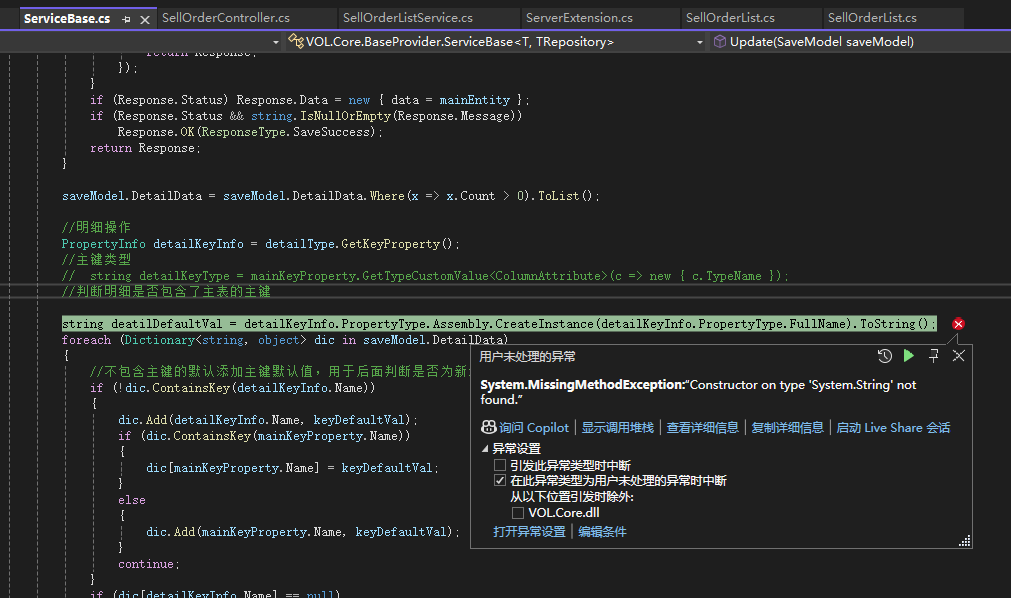Continue execution with green play icon
This screenshot has width=1011, height=598.
pyautogui.click(x=908, y=355)
